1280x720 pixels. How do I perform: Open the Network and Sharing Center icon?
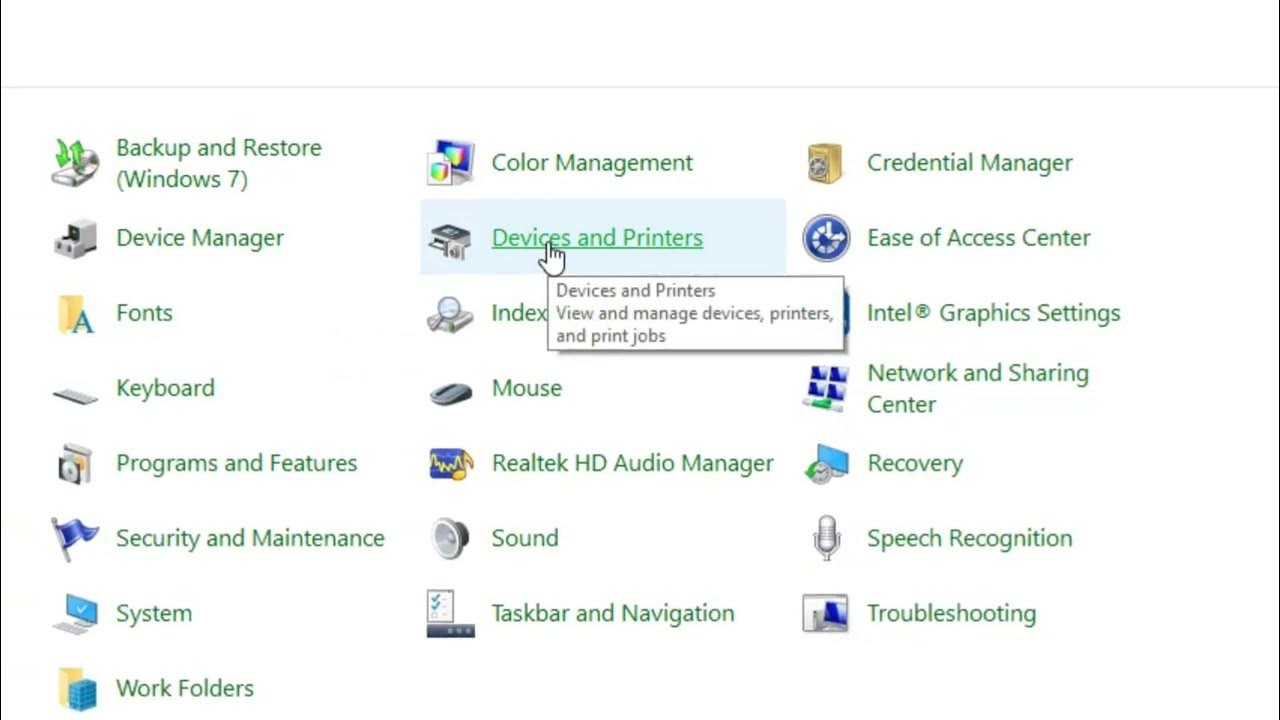(x=826, y=388)
